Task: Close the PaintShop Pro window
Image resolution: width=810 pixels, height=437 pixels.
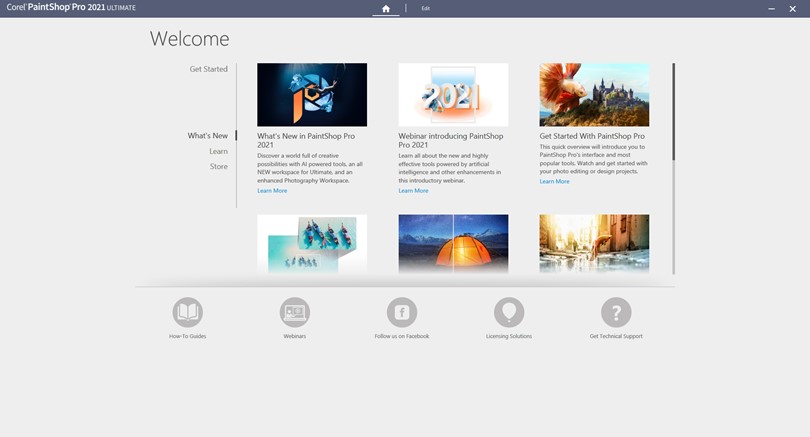Action: point(792,9)
